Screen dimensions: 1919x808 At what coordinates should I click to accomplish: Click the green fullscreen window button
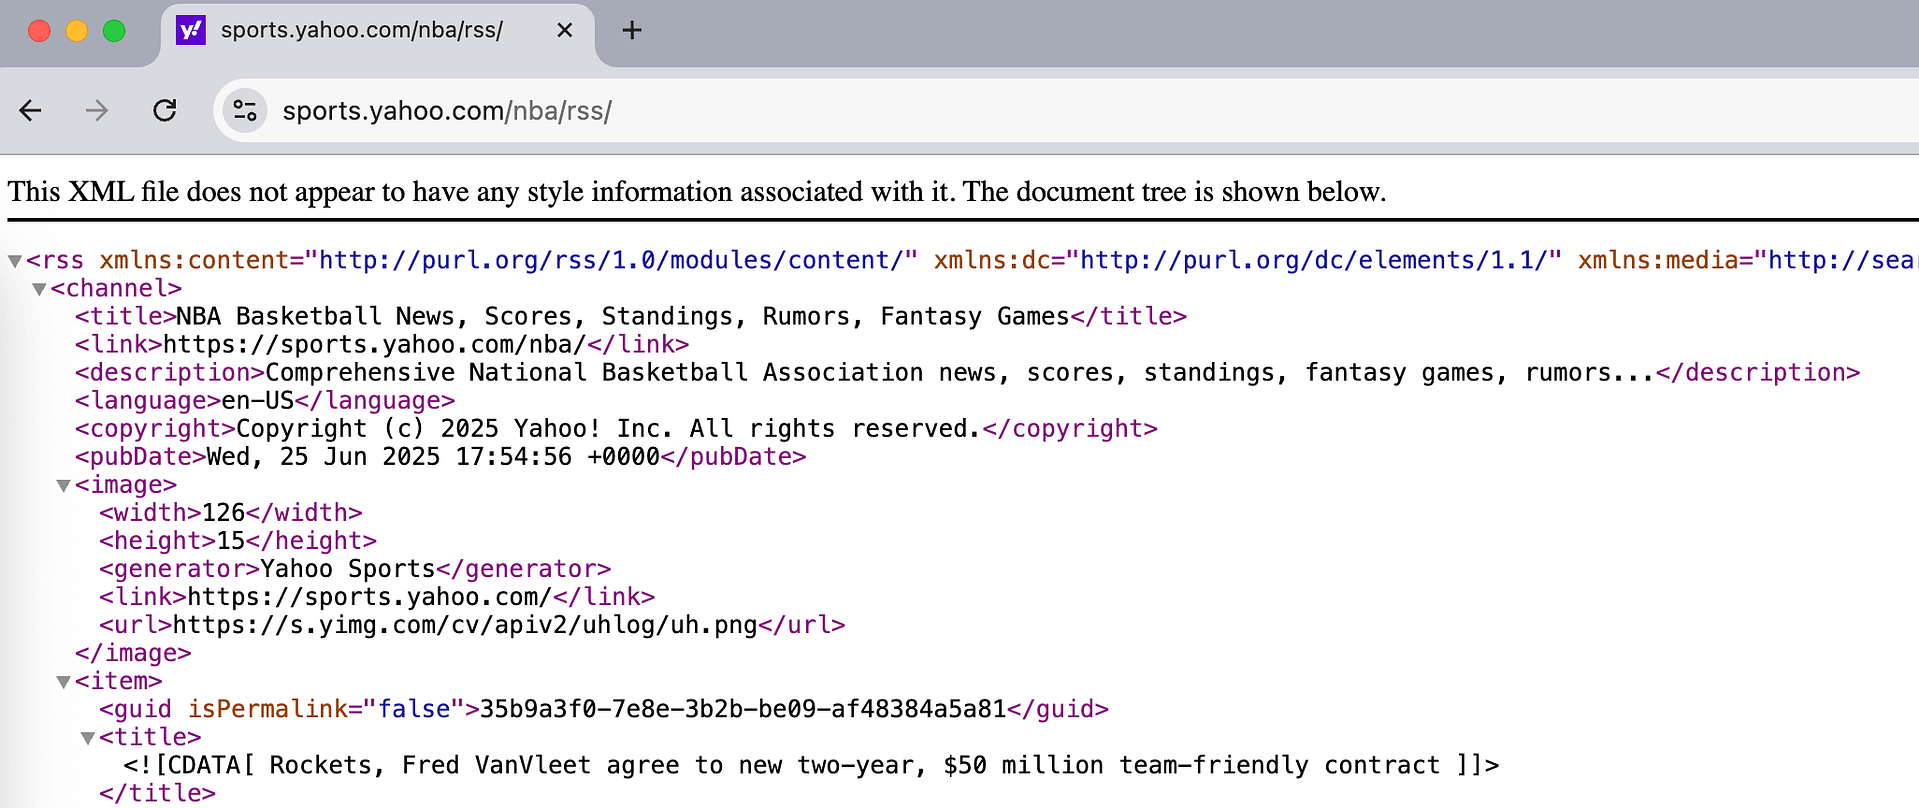click(x=114, y=31)
